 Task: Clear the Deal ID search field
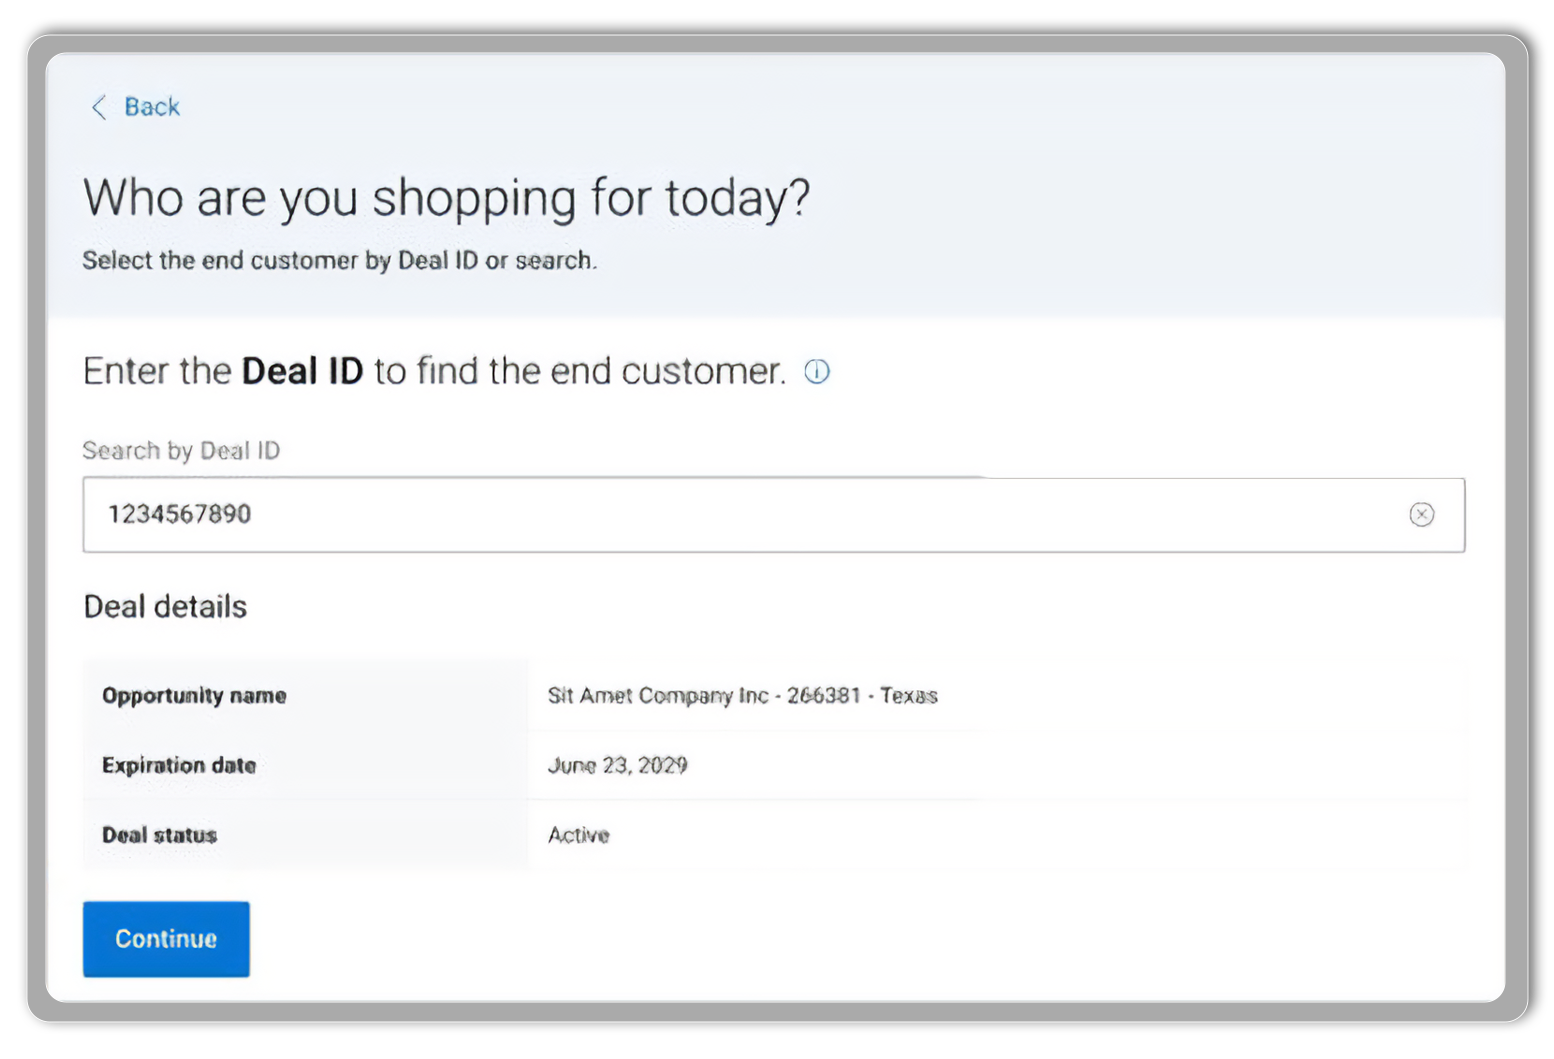click(x=1421, y=514)
